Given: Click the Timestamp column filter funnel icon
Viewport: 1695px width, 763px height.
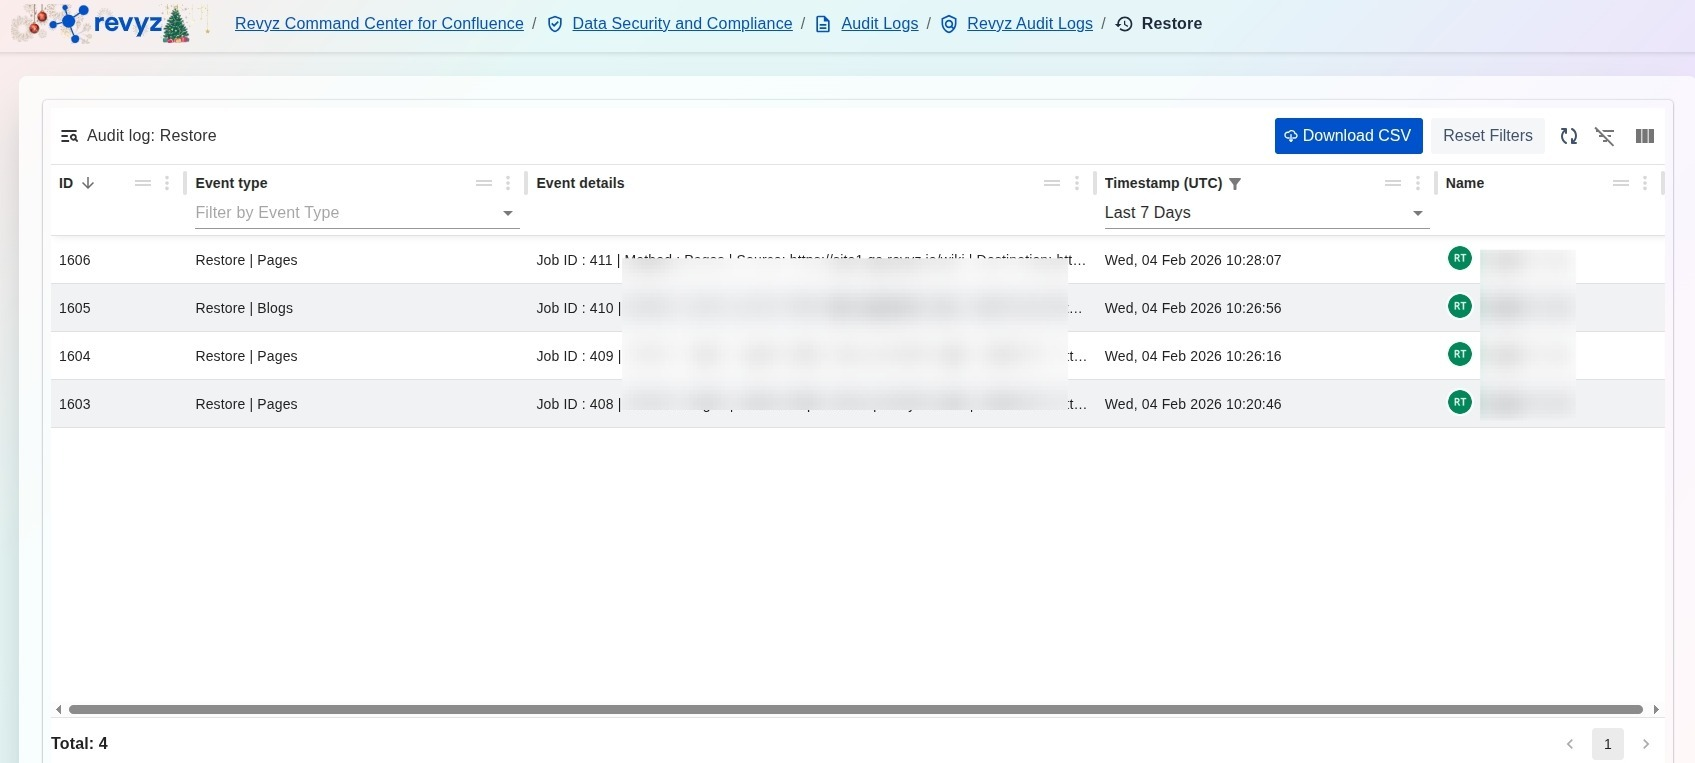Looking at the screenshot, I should coord(1235,184).
